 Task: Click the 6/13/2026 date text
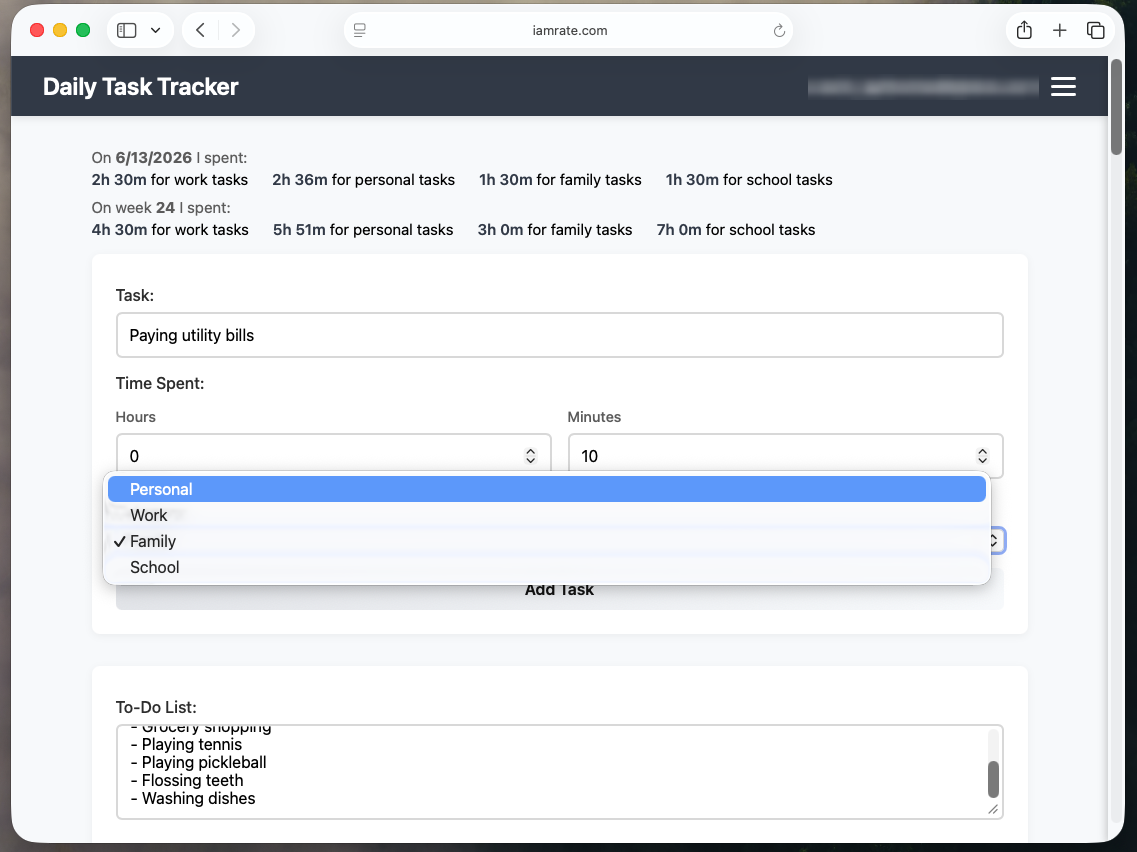[154, 158]
